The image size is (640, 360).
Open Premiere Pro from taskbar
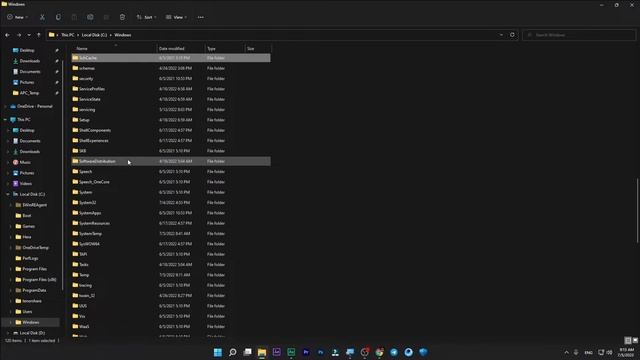[x=306, y=352]
